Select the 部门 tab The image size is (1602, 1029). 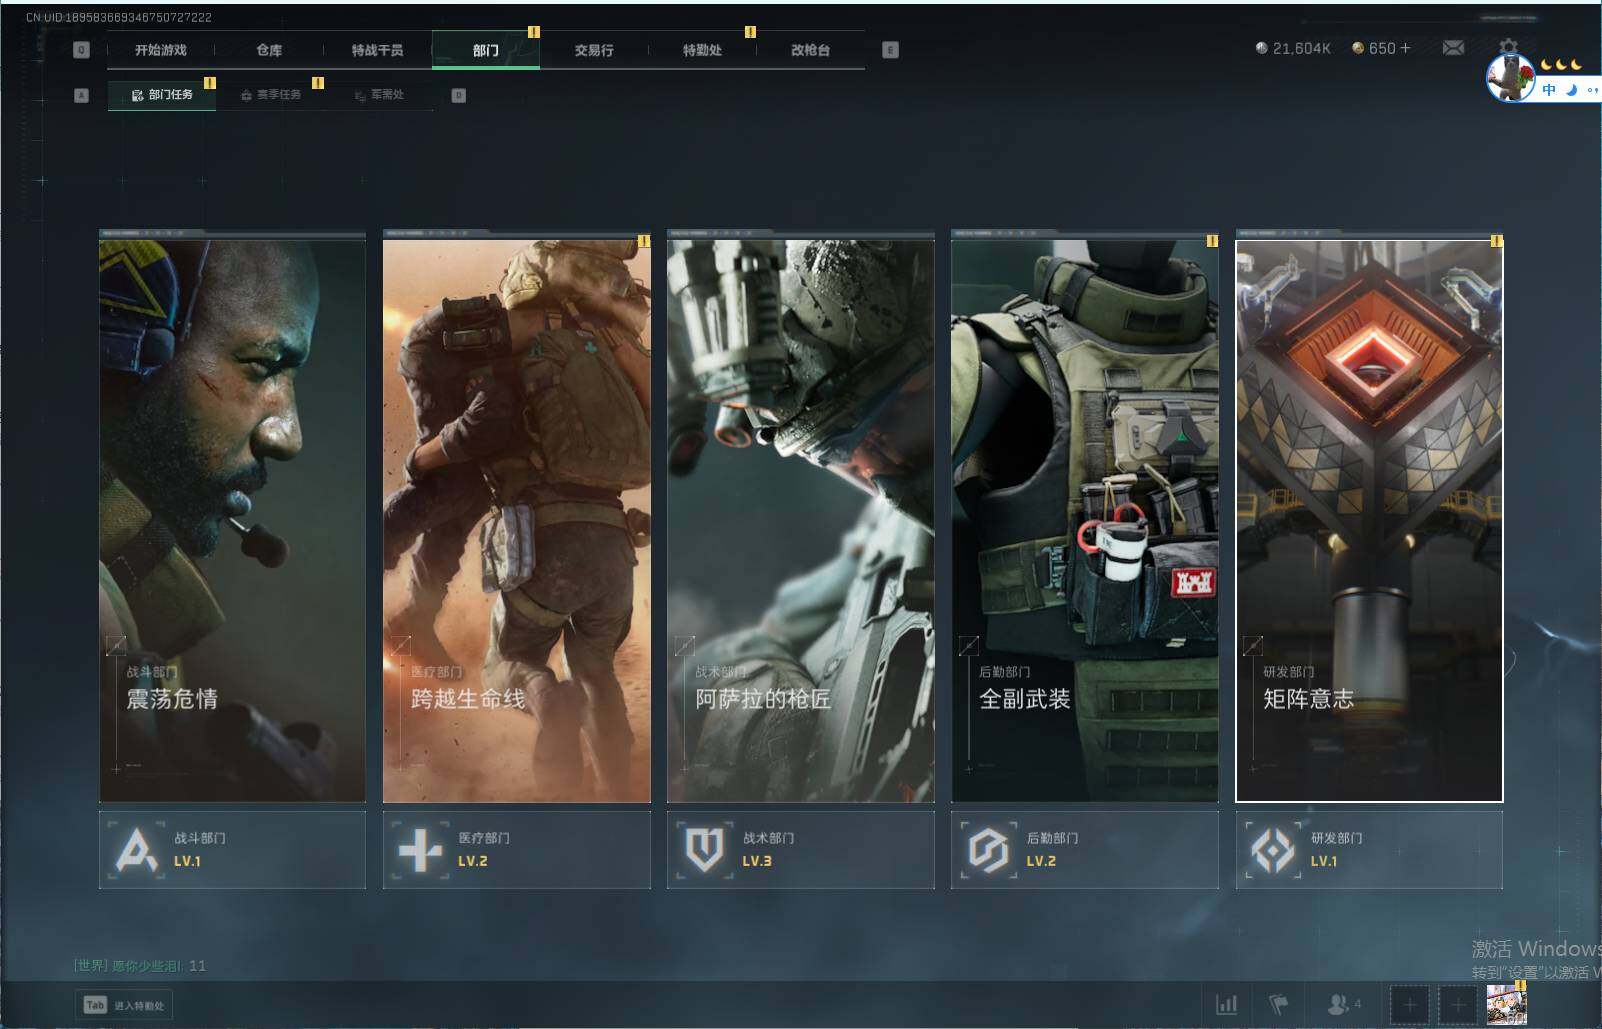486,50
